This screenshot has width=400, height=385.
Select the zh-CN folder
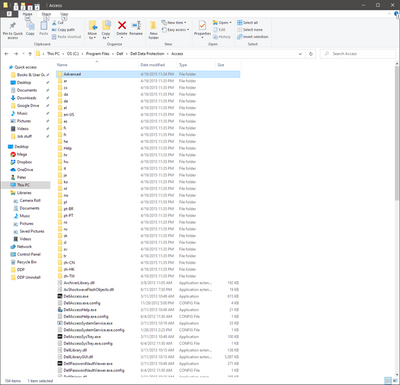coord(148,263)
